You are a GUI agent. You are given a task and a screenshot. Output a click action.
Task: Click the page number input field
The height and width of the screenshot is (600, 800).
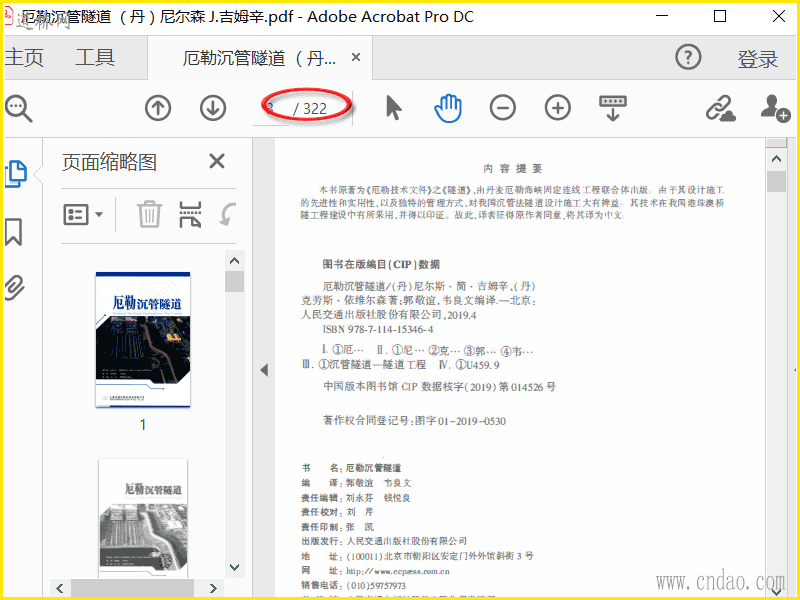(x=270, y=108)
